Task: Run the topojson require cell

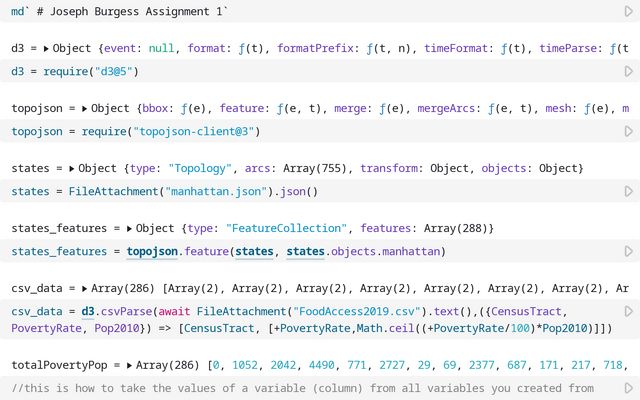Action: [x=629, y=131]
